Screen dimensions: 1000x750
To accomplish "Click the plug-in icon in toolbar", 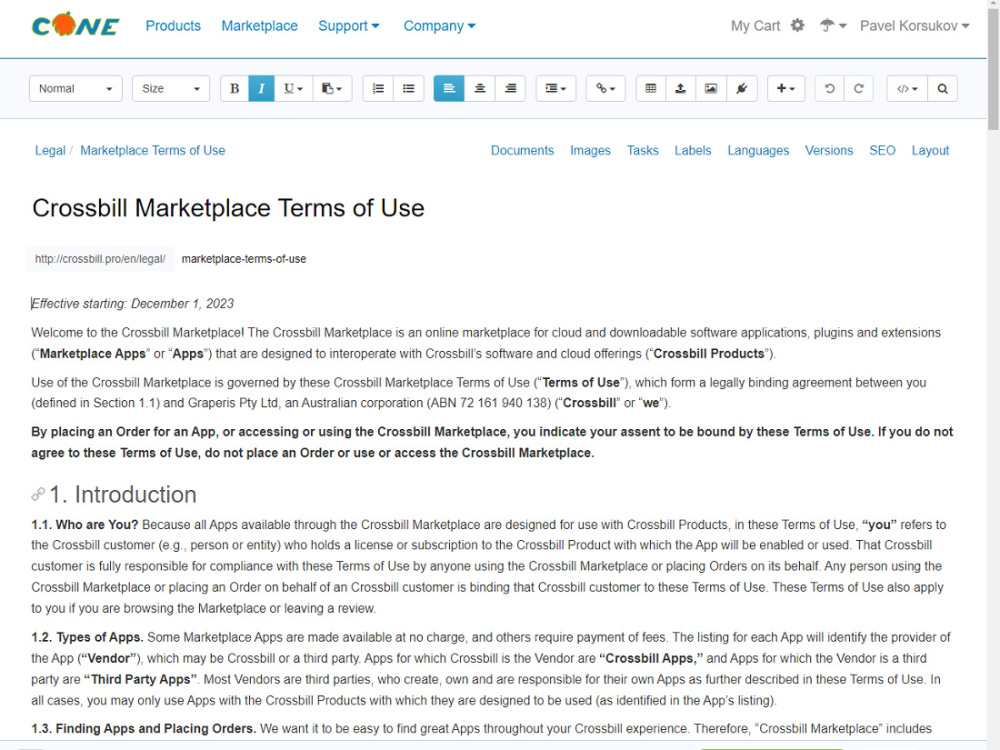I will 741,89.
